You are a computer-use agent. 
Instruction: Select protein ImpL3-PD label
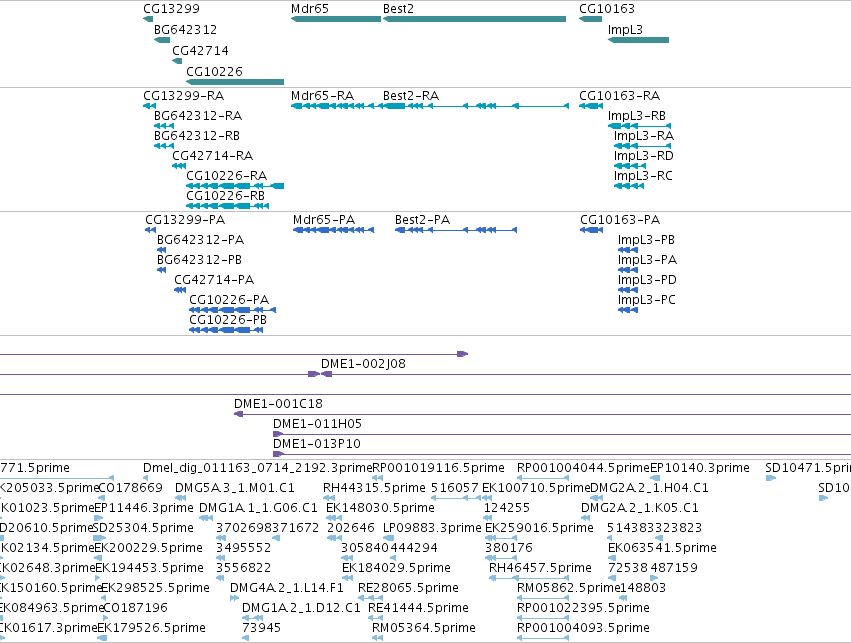click(647, 280)
